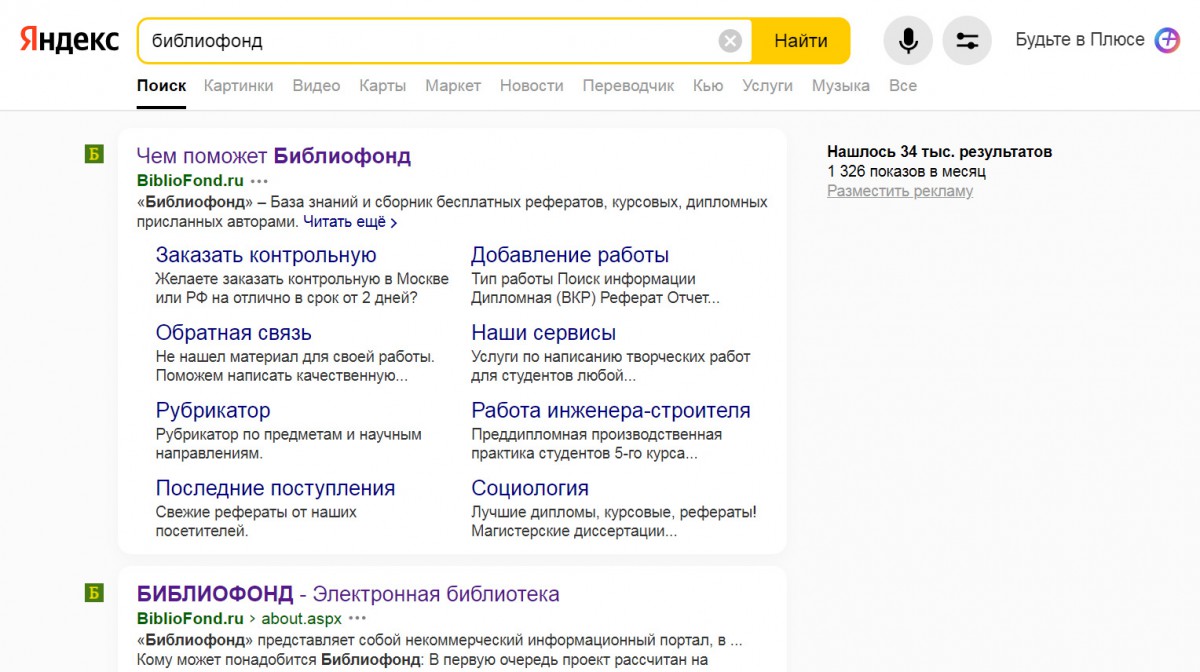Start voice search with the microphone icon
Viewport: 1200px width, 672px height.
point(908,41)
